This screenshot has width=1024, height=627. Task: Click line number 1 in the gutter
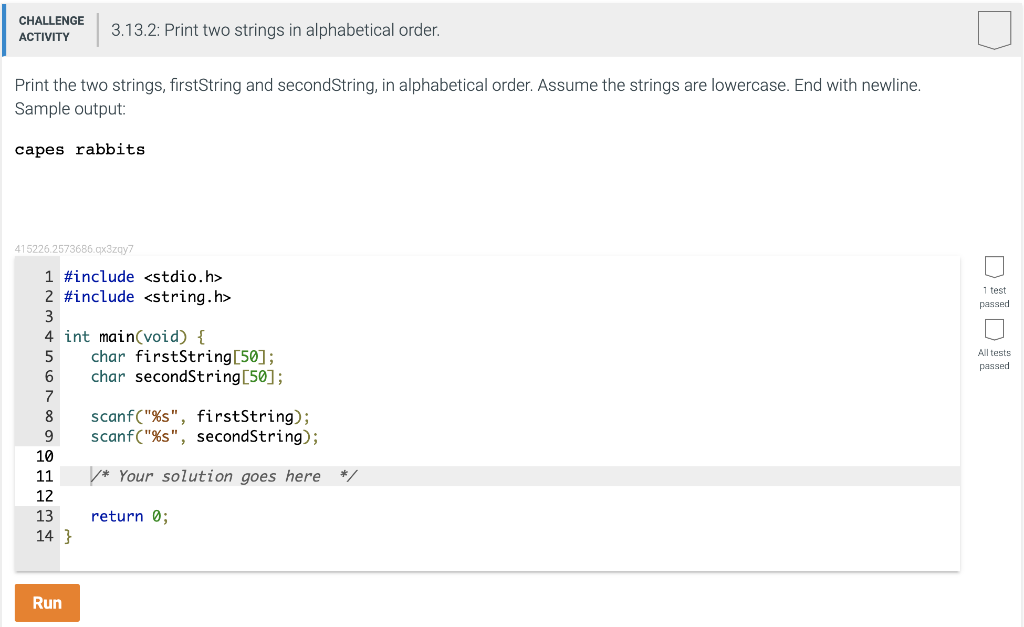click(47, 277)
